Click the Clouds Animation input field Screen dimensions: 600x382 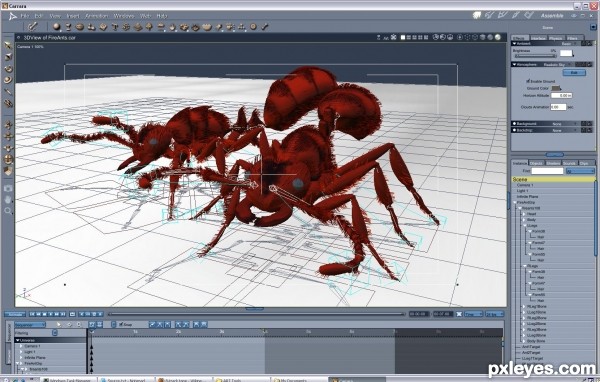coord(558,107)
